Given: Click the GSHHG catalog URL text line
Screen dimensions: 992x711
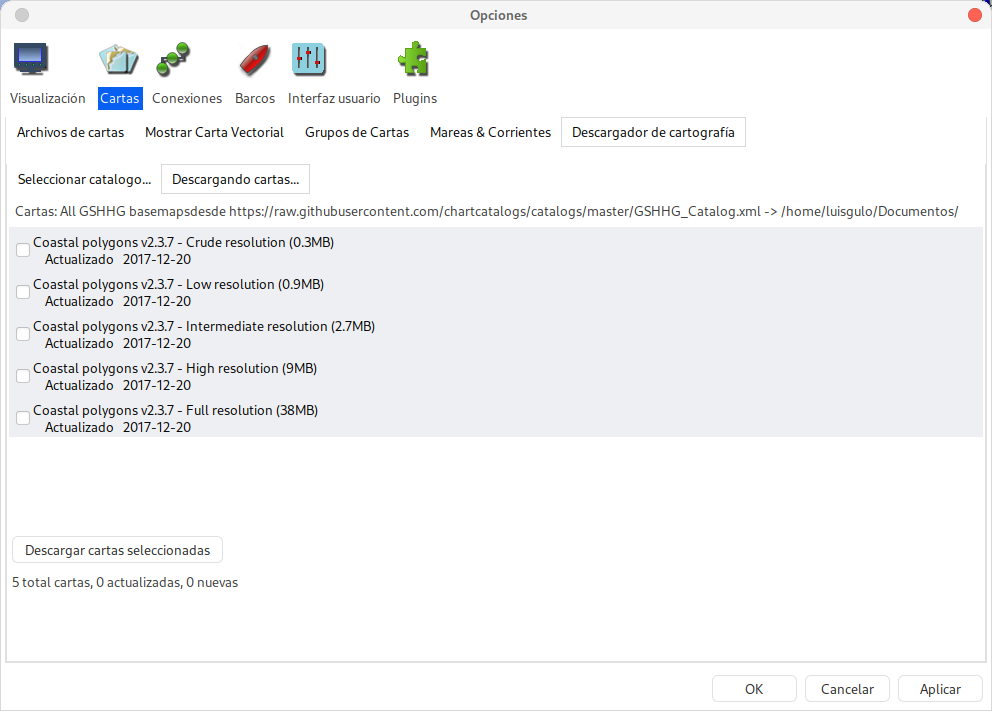Looking at the screenshot, I should pyautogui.click(x=487, y=211).
